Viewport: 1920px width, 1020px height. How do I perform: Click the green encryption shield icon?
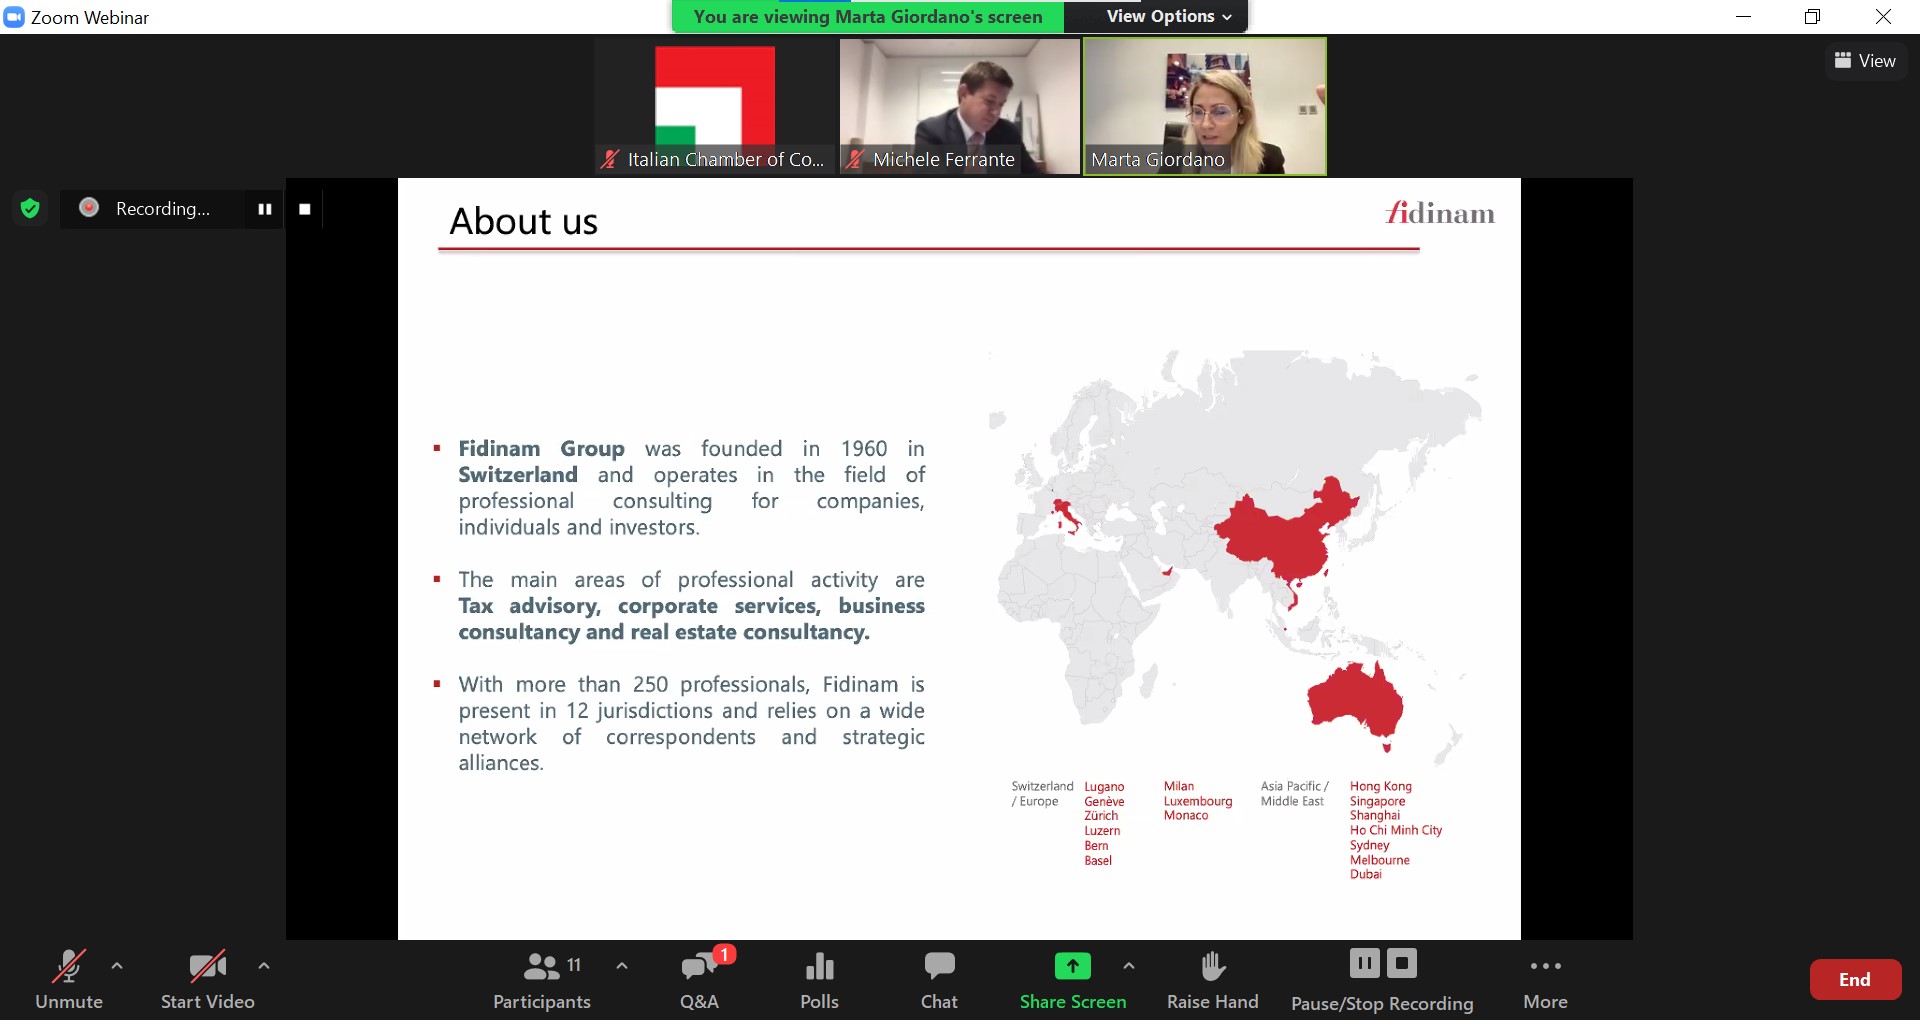pyautogui.click(x=30, y=208)
